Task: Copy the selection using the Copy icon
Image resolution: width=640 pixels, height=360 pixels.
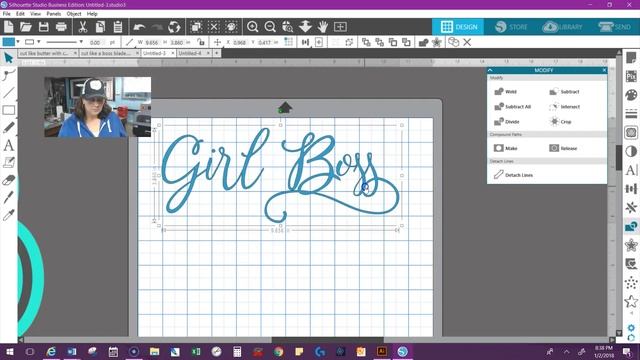Action: click(x=100, y=27)
